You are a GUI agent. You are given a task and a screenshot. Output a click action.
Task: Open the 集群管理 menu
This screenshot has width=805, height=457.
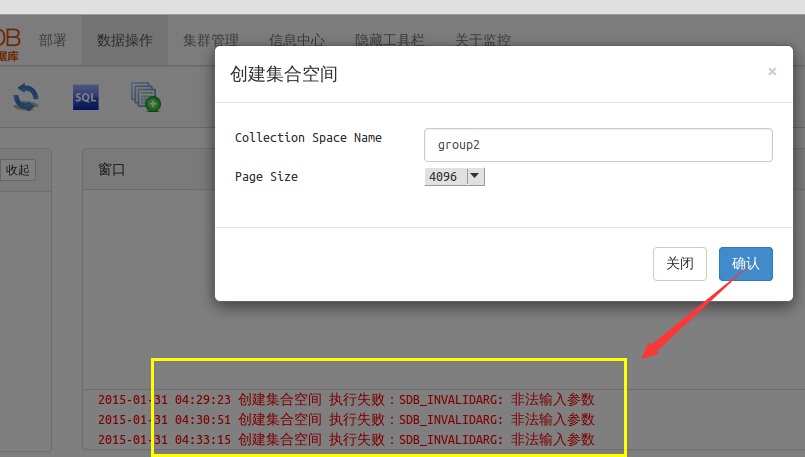coord(211,41)
